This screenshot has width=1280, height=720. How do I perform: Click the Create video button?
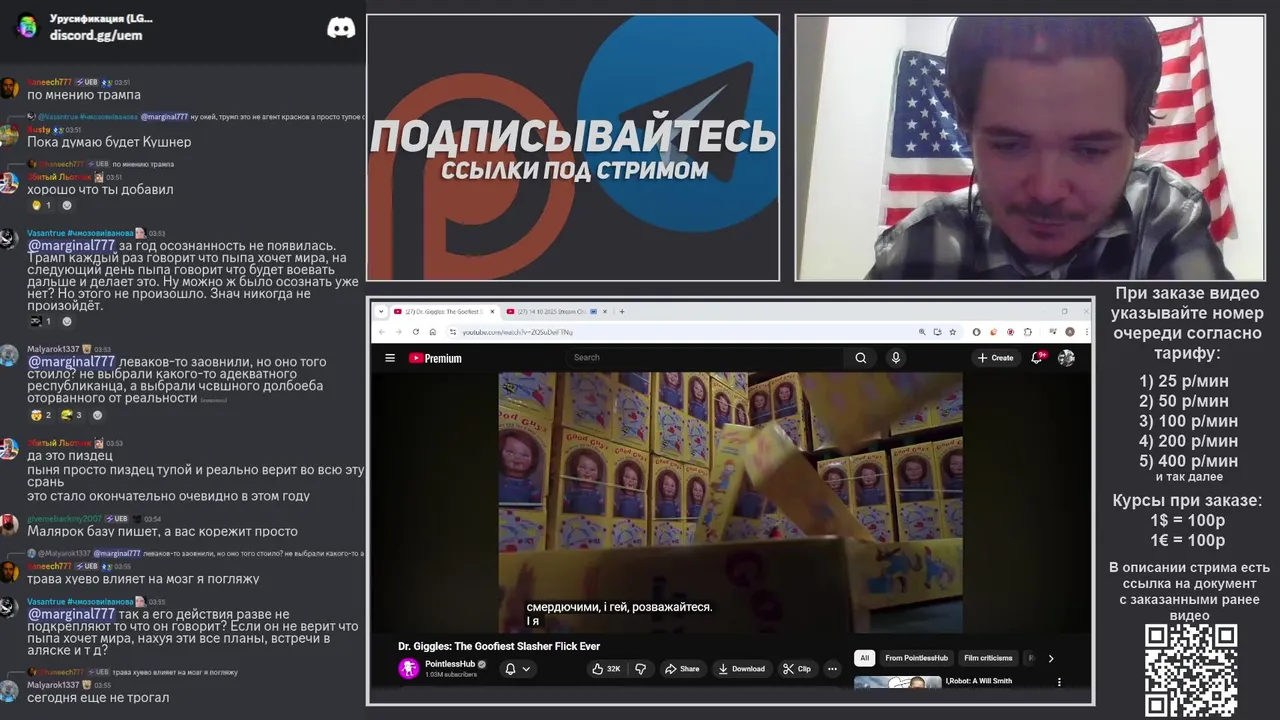tap(996, 358)
